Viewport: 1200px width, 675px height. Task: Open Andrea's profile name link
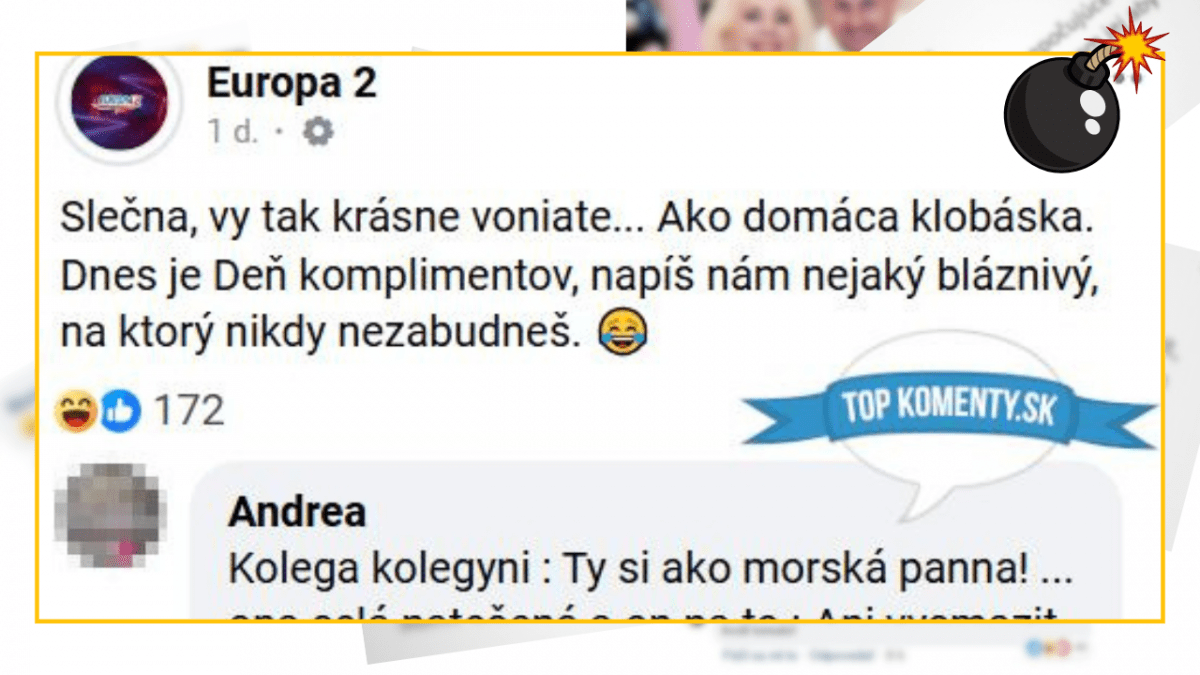point(297,513)
